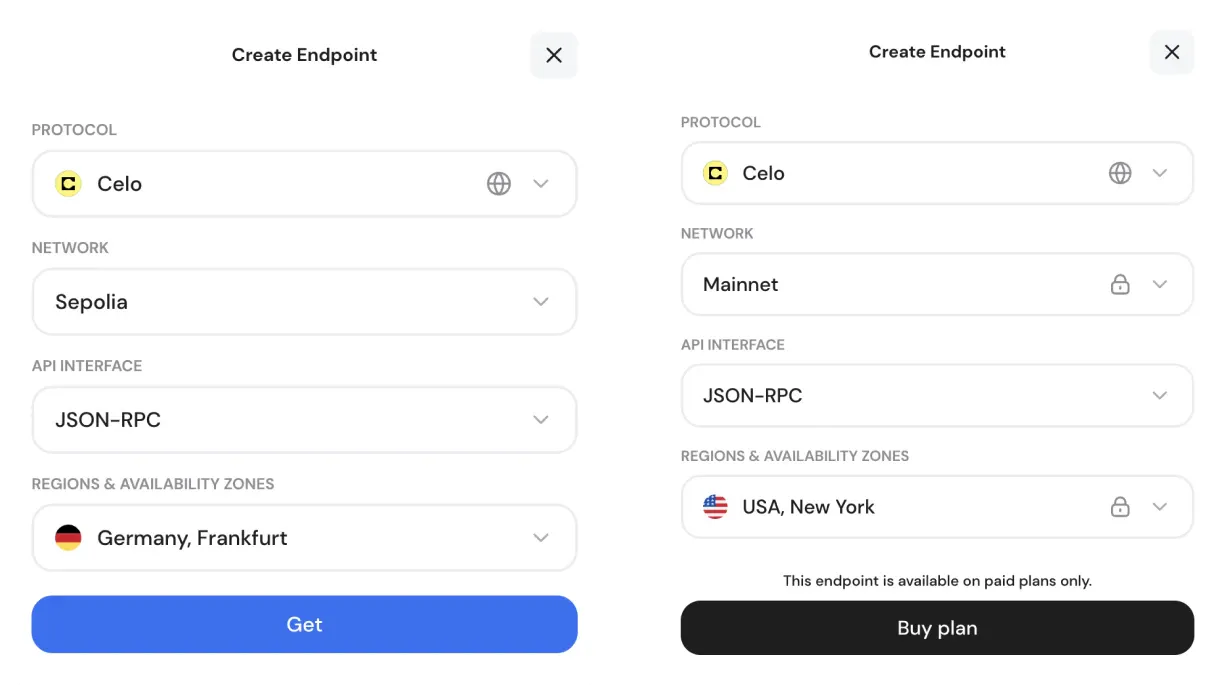Click the globe icon in right protocol selector

[x=1120, y=173]
